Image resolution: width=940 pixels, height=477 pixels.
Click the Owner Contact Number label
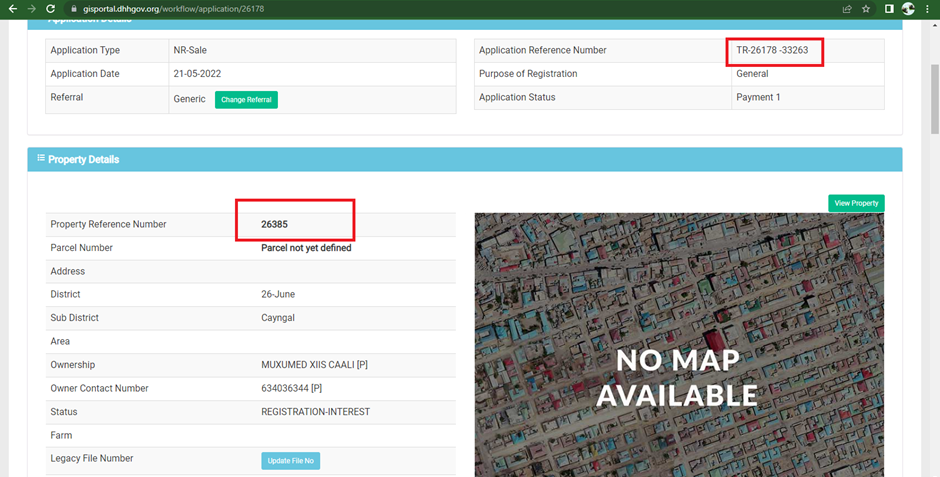[x=100, y=388]
